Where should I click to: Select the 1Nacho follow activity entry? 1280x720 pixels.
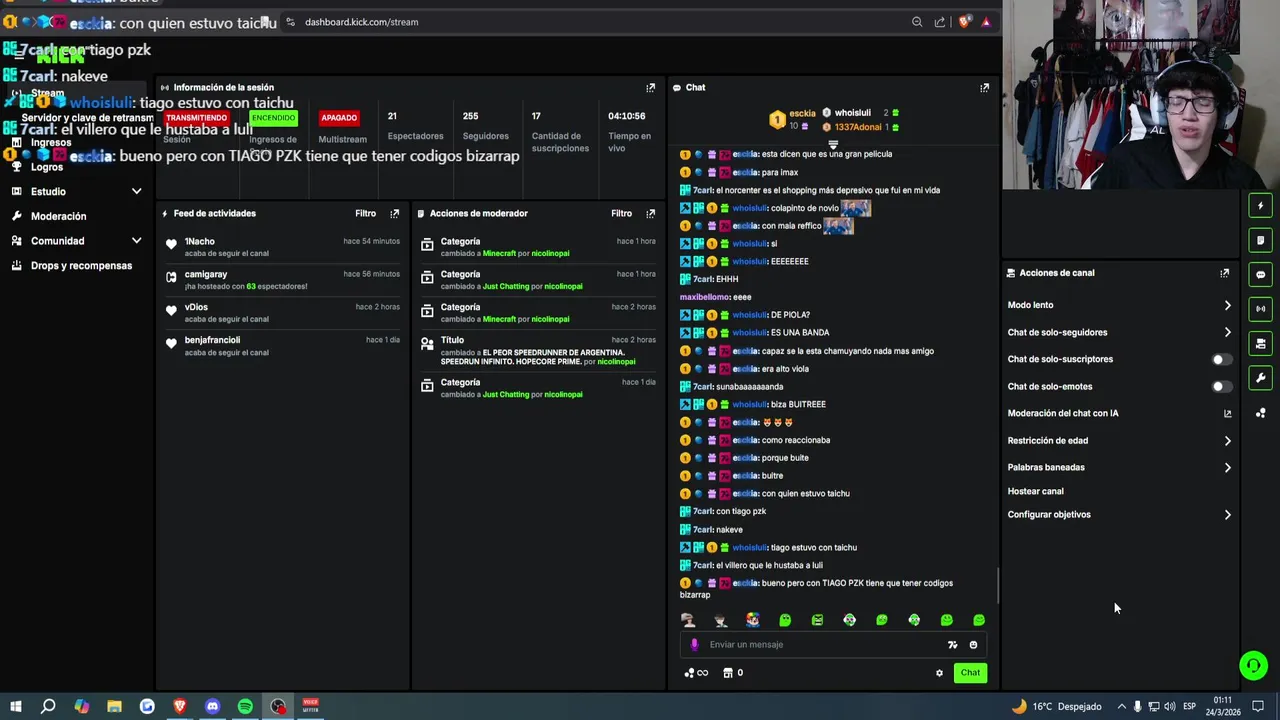click(x=284, y=247)
